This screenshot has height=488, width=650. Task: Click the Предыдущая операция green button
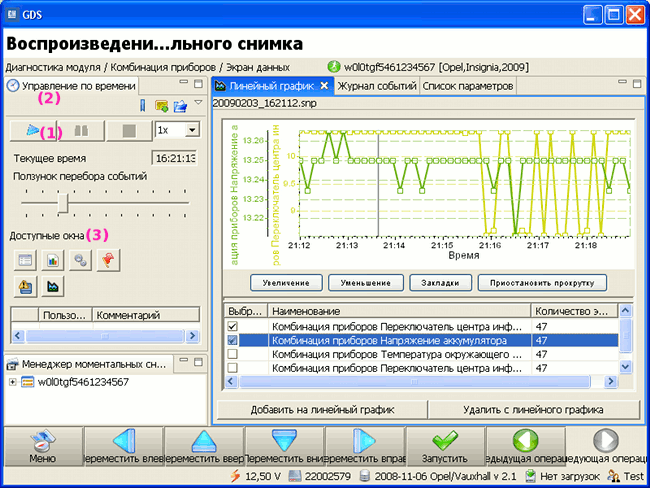tap(525, 447)
